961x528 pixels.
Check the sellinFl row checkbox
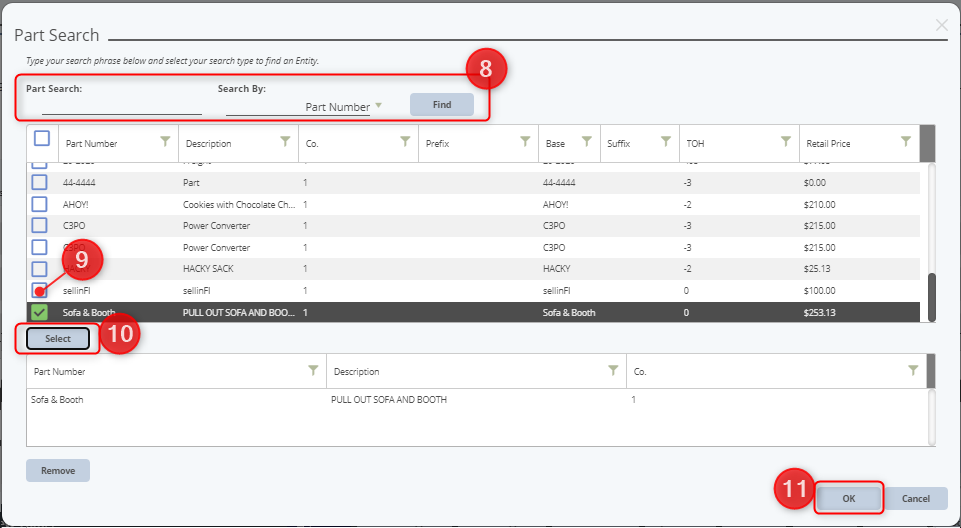coord(39,290)
